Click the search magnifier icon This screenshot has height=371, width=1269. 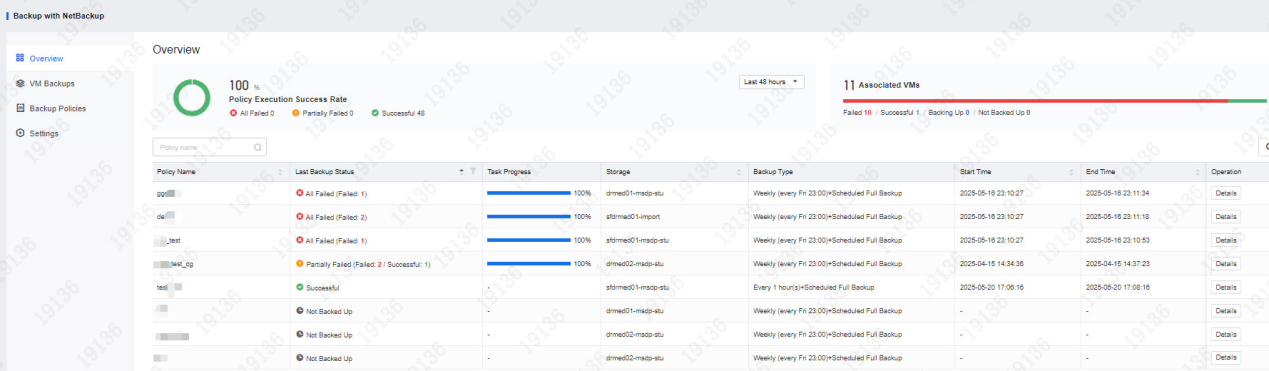pyautogui.click(x=258, y=148)
